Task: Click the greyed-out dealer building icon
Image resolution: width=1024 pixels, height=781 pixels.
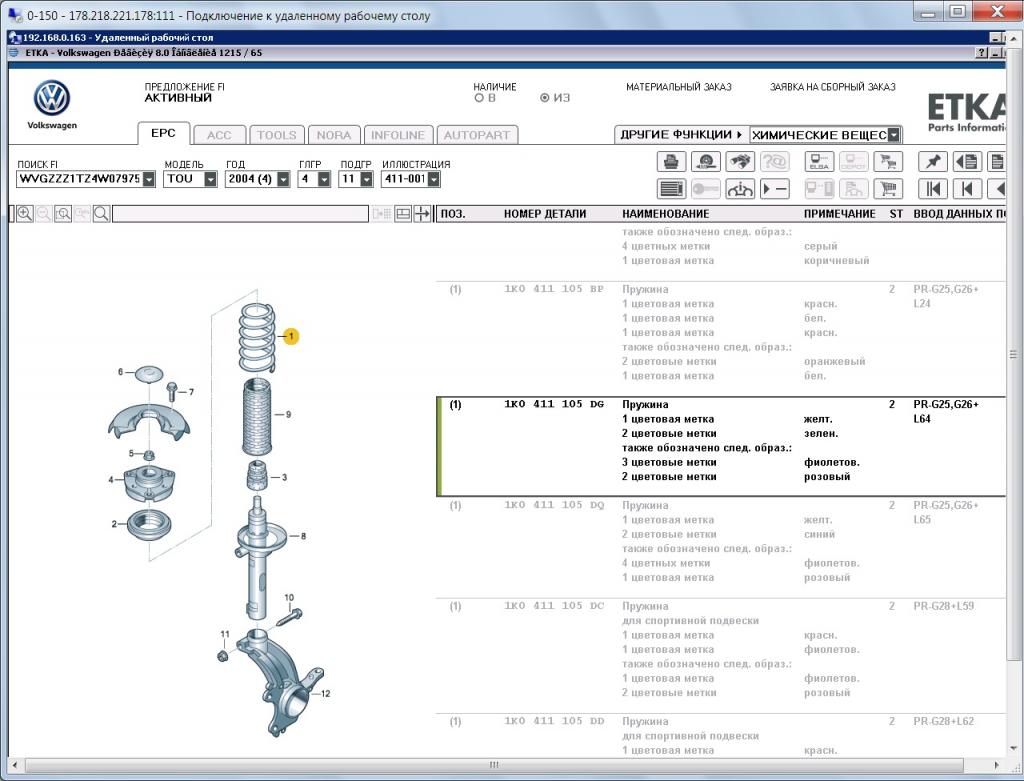Action: [x=853, y=189]
